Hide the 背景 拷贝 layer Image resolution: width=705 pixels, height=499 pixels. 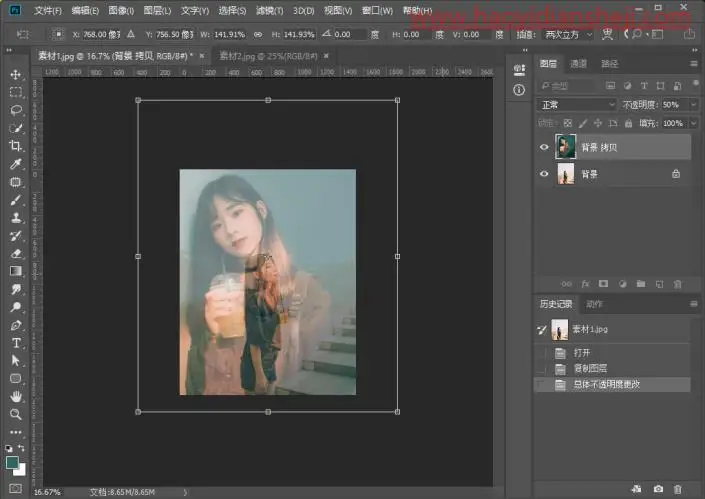544,147
